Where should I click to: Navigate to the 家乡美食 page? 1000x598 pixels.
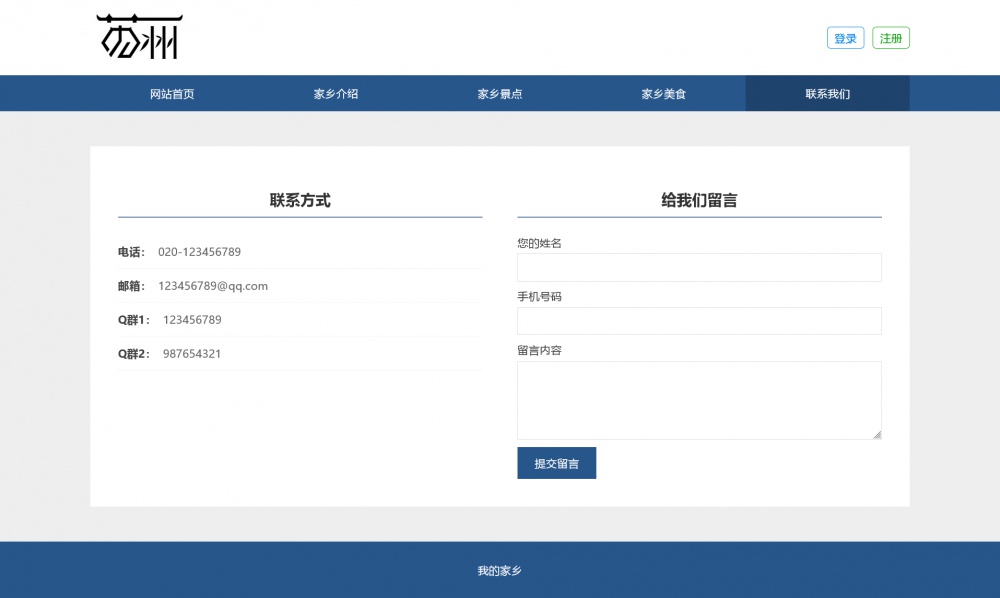tap(664, 94)
